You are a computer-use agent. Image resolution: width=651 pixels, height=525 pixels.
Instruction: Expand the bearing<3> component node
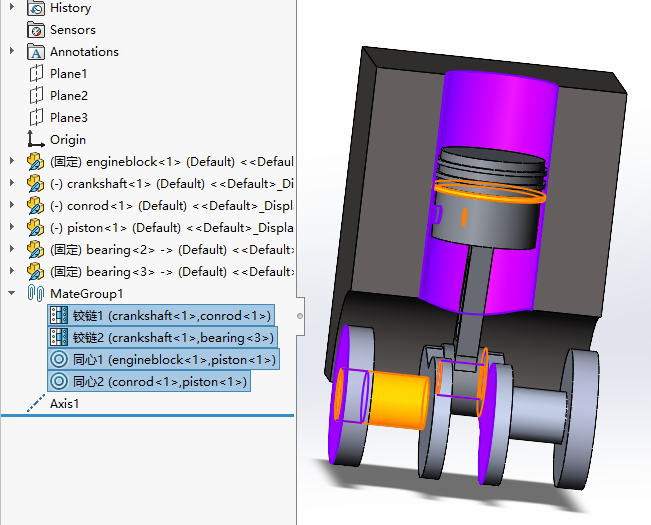(x=12, y=272)
